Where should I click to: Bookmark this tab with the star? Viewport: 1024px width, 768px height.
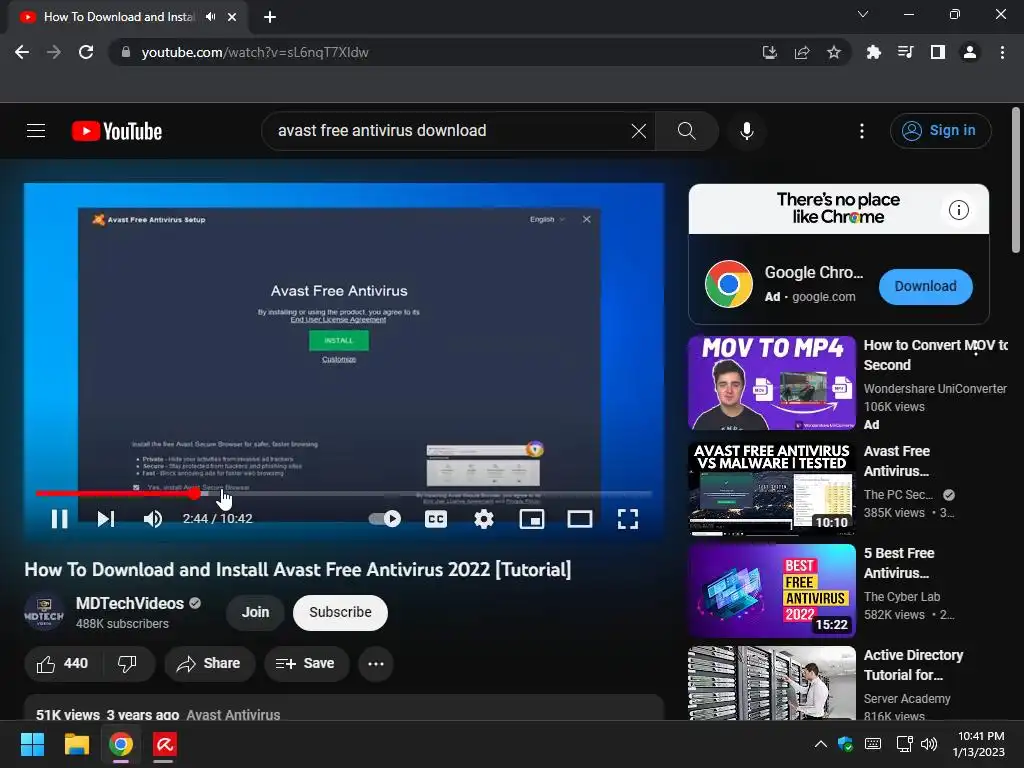pyautogui.click(x=834, y=52)
